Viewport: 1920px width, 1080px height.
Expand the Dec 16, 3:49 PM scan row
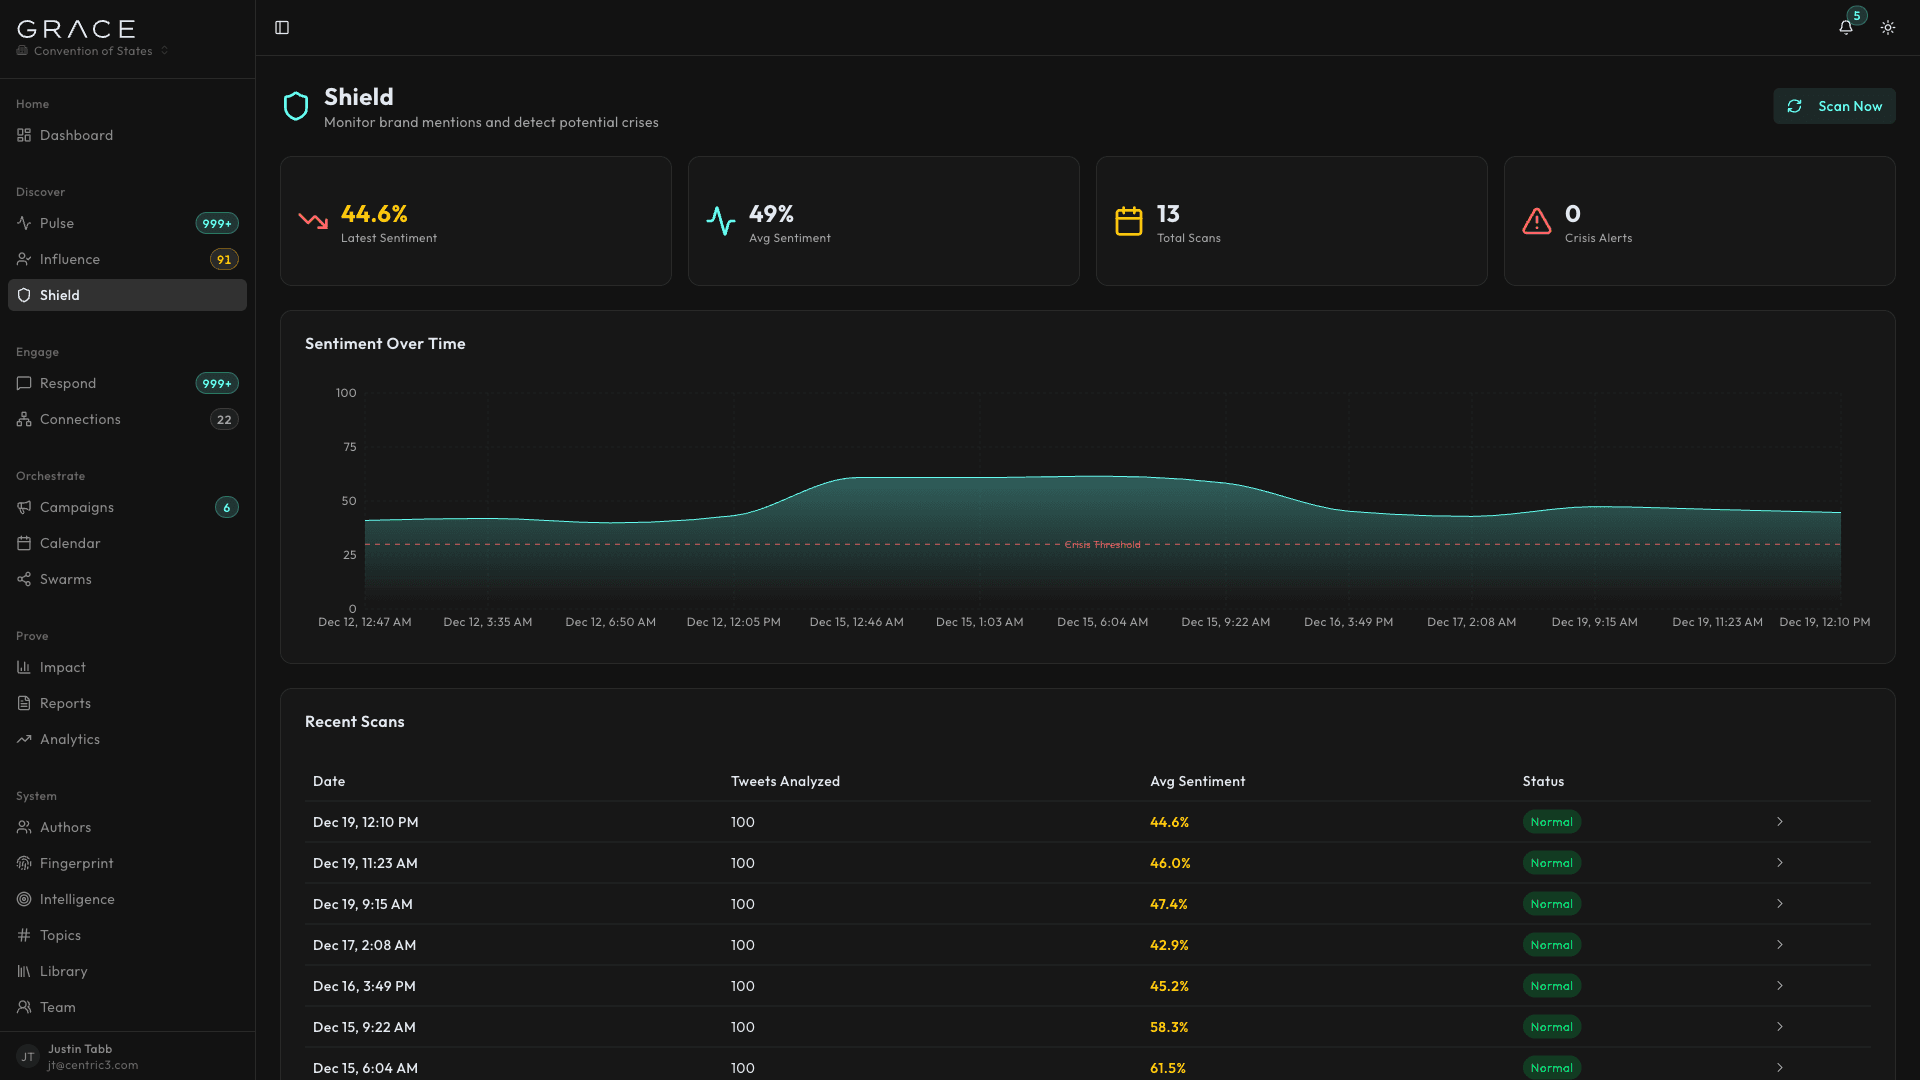click(1780, 985)
